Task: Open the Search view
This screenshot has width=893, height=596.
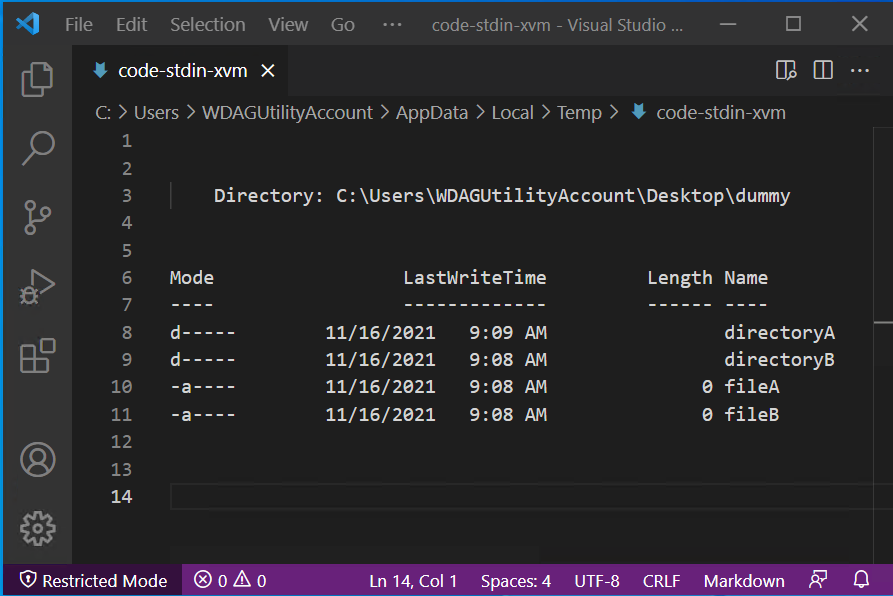Action: [x=37, y=148]
